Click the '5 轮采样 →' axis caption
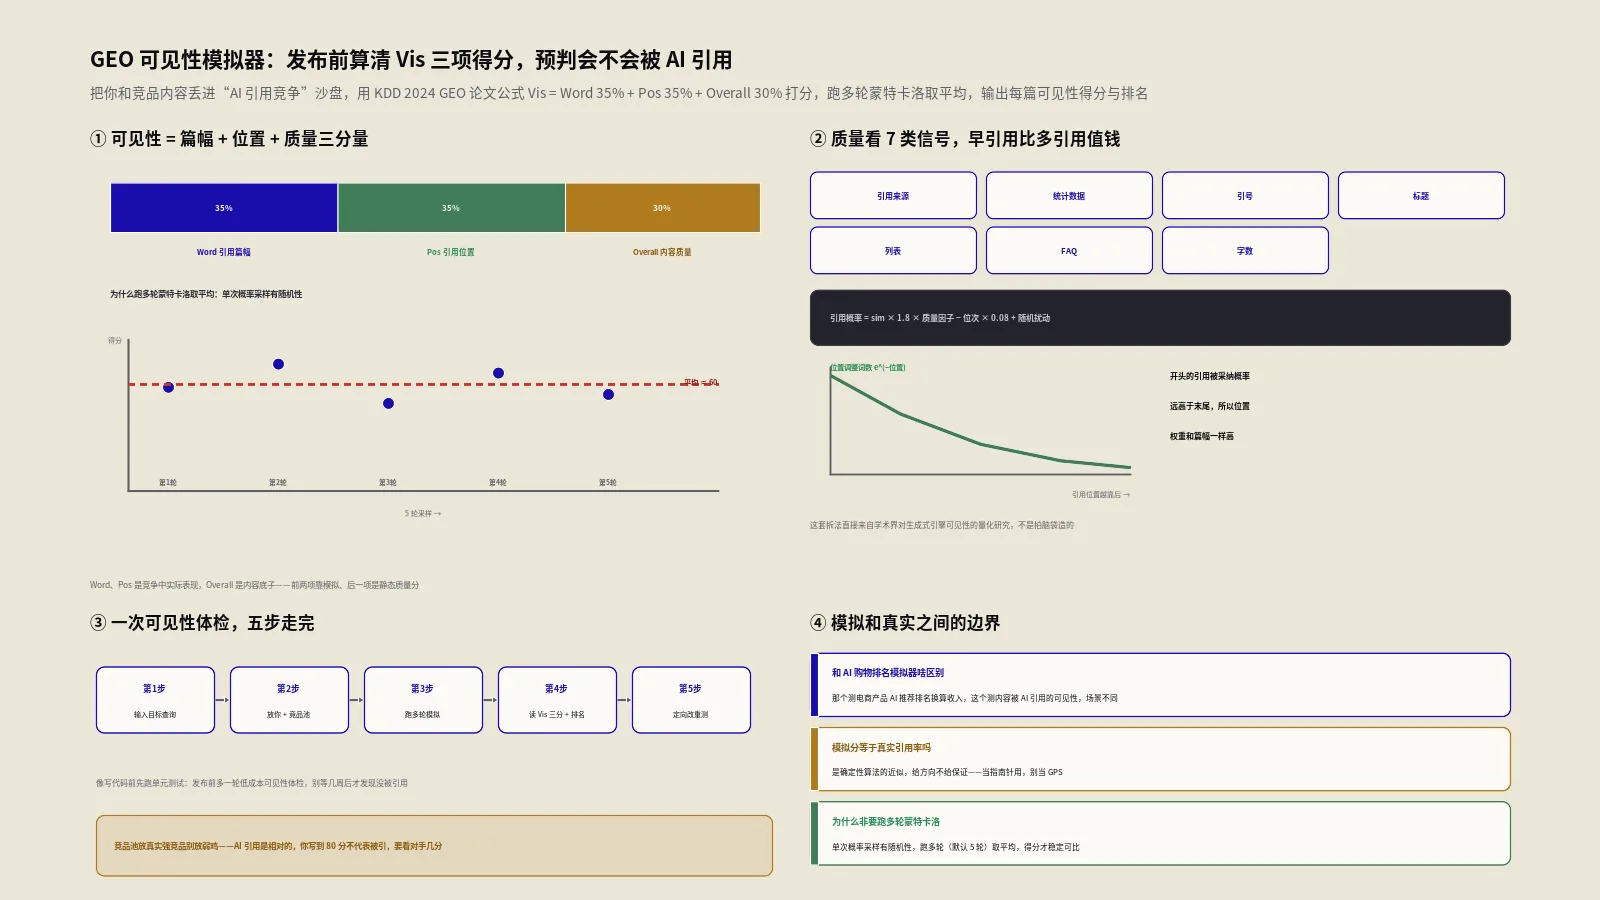 (423, 513)
